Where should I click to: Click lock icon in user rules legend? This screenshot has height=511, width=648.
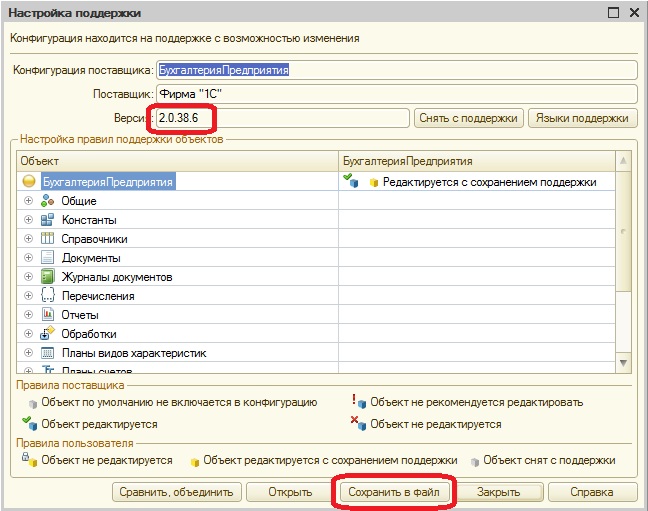click(30, 459)
